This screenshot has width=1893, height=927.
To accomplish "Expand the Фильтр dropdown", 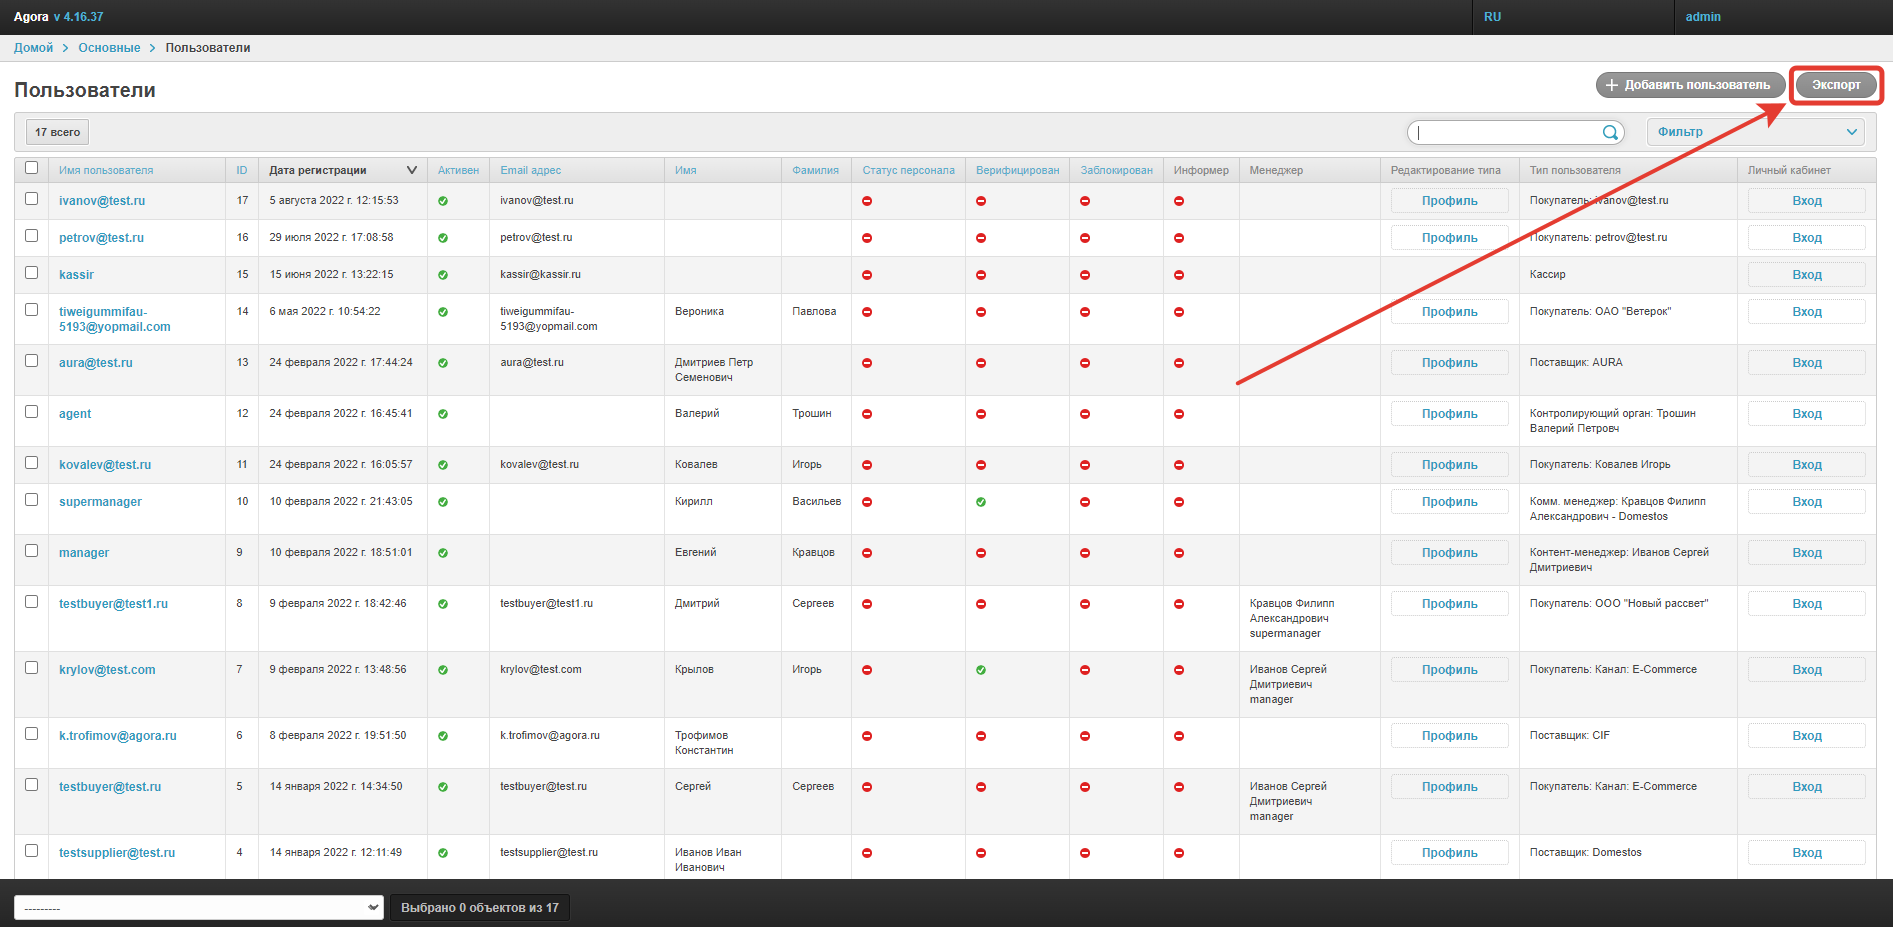I will click(x=1756, y=132).
